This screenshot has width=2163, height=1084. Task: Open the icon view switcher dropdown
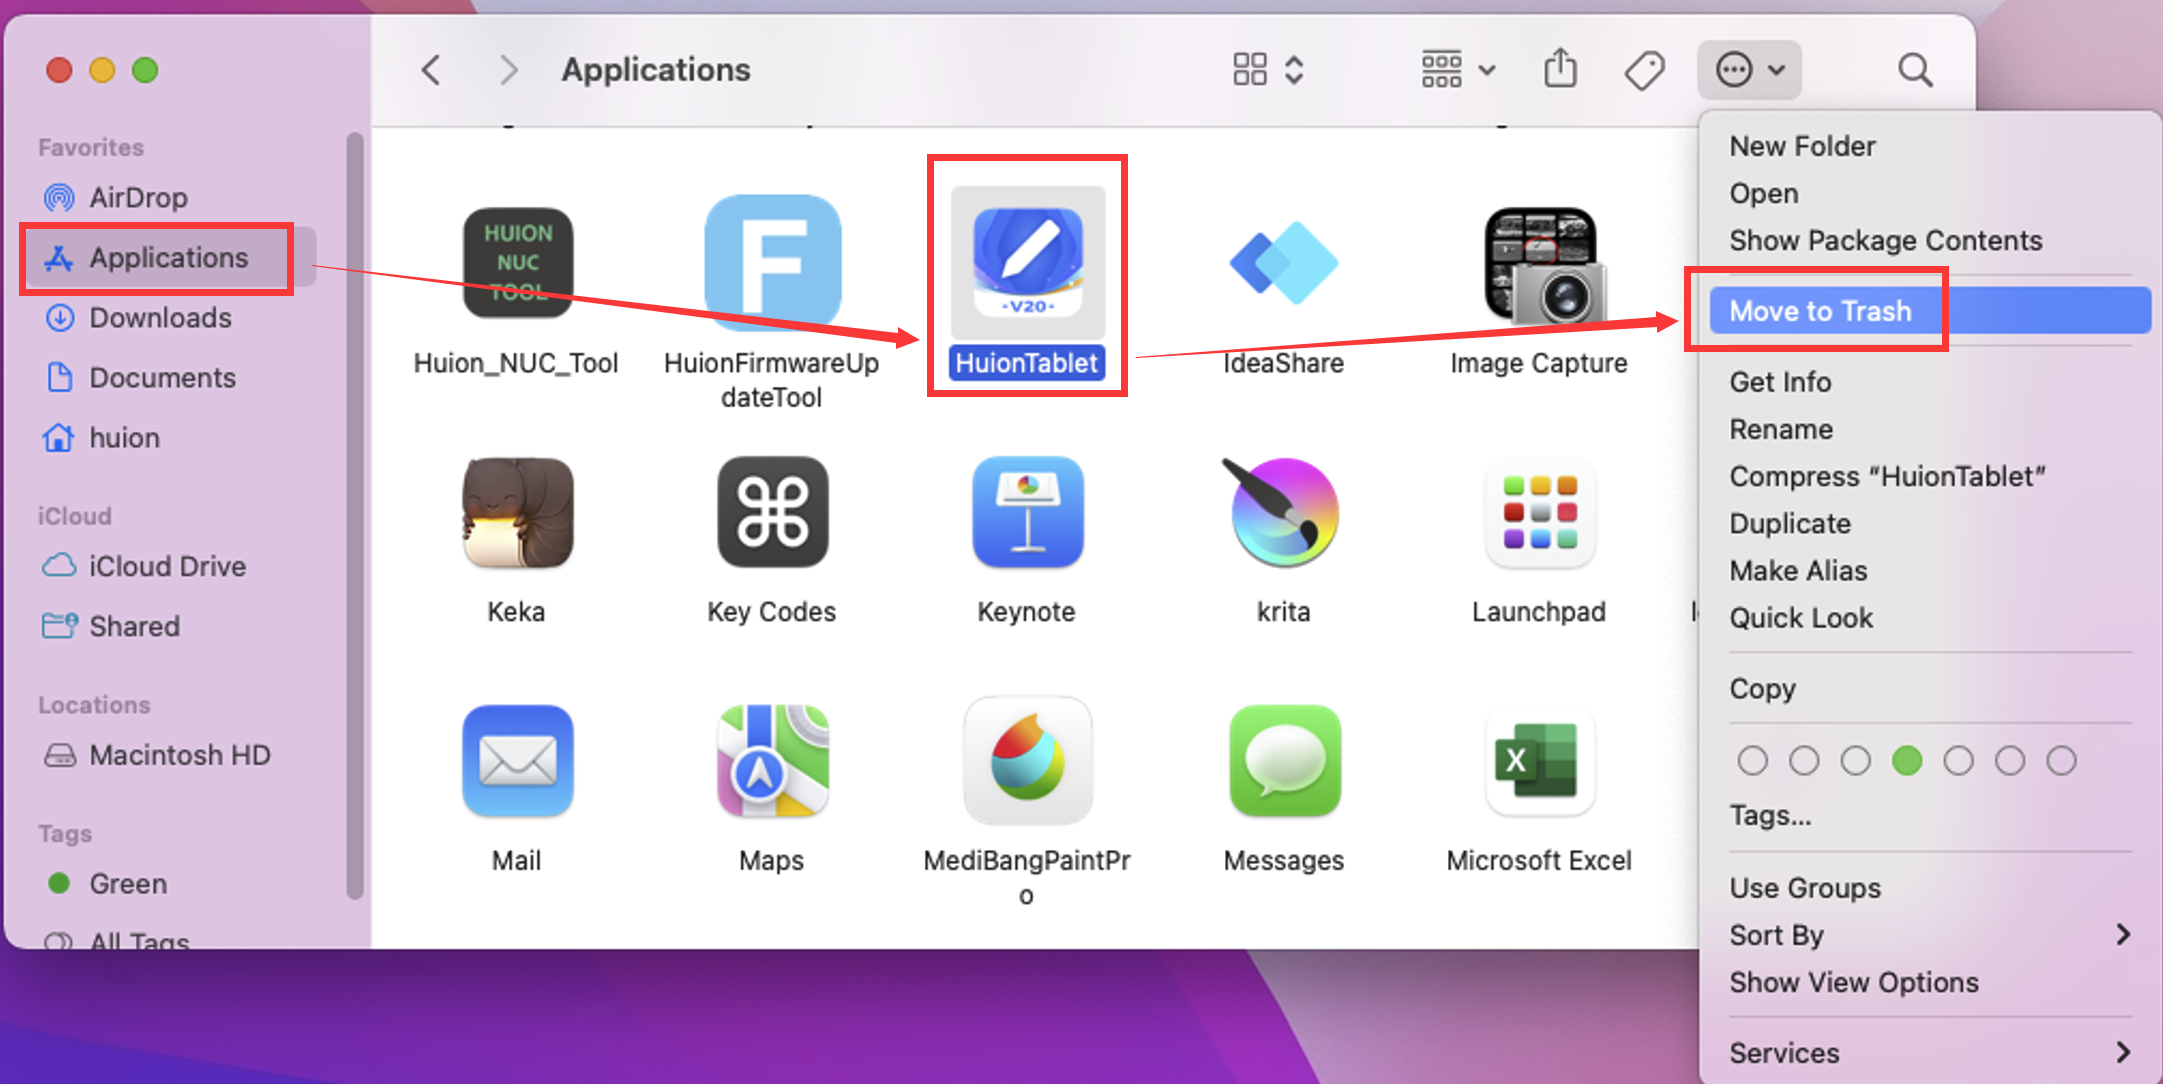1267,70
